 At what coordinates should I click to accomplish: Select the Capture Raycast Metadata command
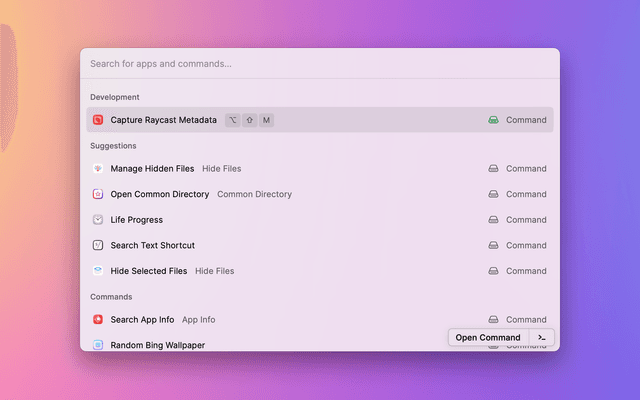[x=163, y=120]
